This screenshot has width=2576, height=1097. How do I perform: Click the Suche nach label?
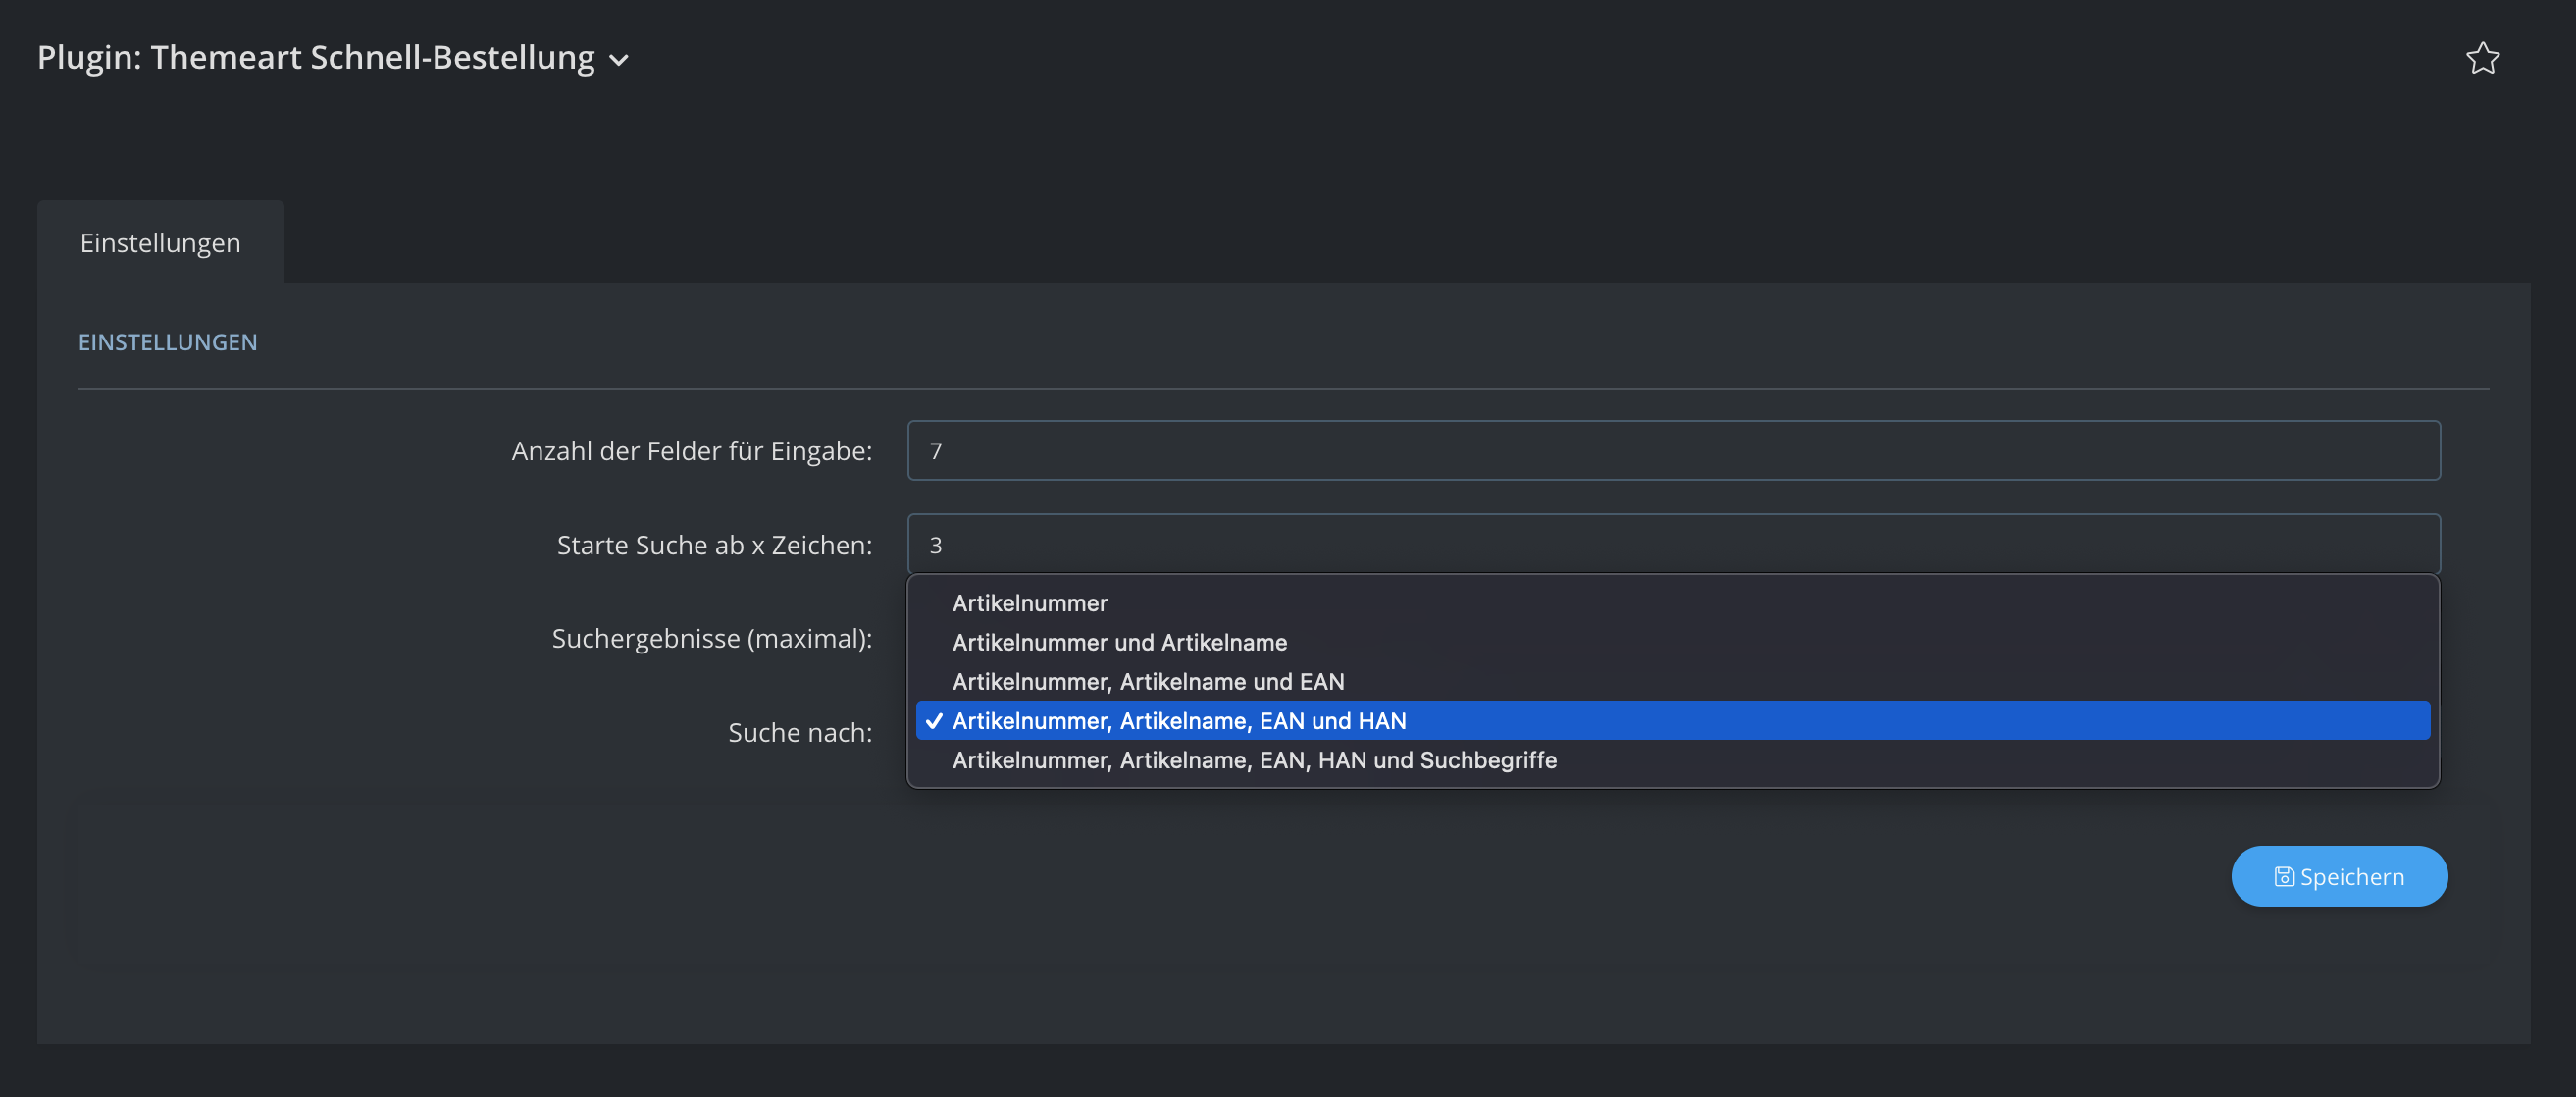[800, 732]
